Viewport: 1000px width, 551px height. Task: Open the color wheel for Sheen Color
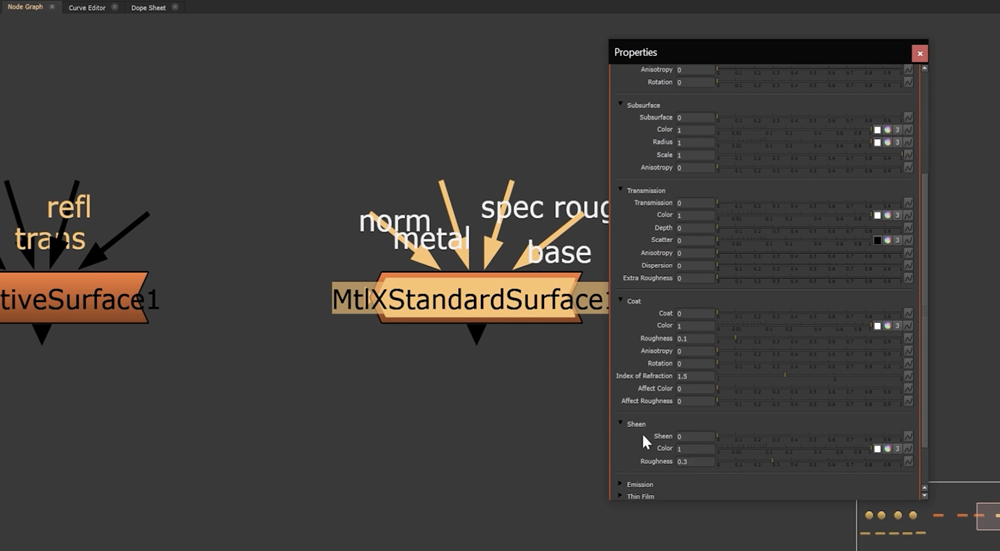tap(887, 449)
